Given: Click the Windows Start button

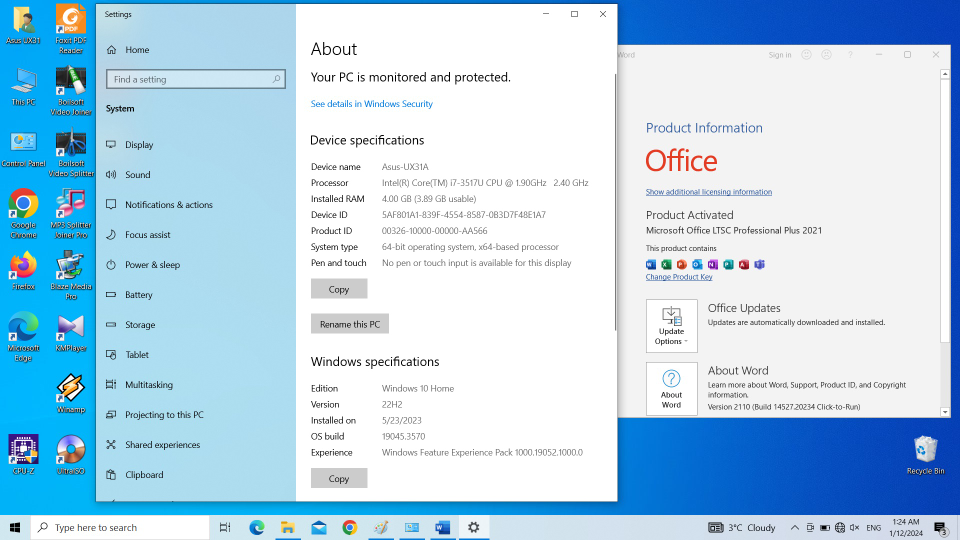Looking at the screenshot, I should point(15,527).
